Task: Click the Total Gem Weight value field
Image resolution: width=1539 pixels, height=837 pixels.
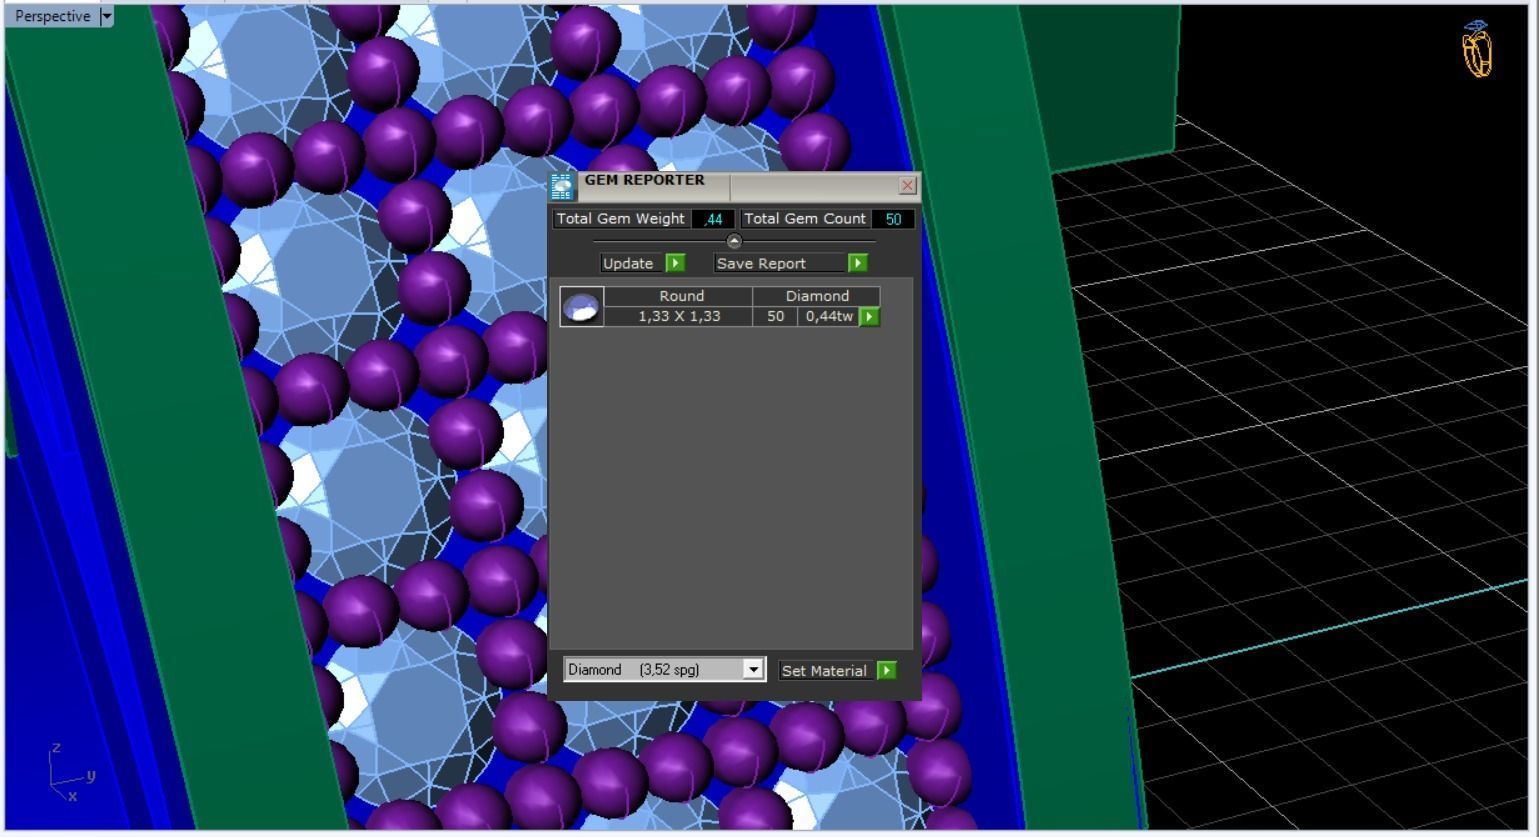Action: tap(713, 219)
